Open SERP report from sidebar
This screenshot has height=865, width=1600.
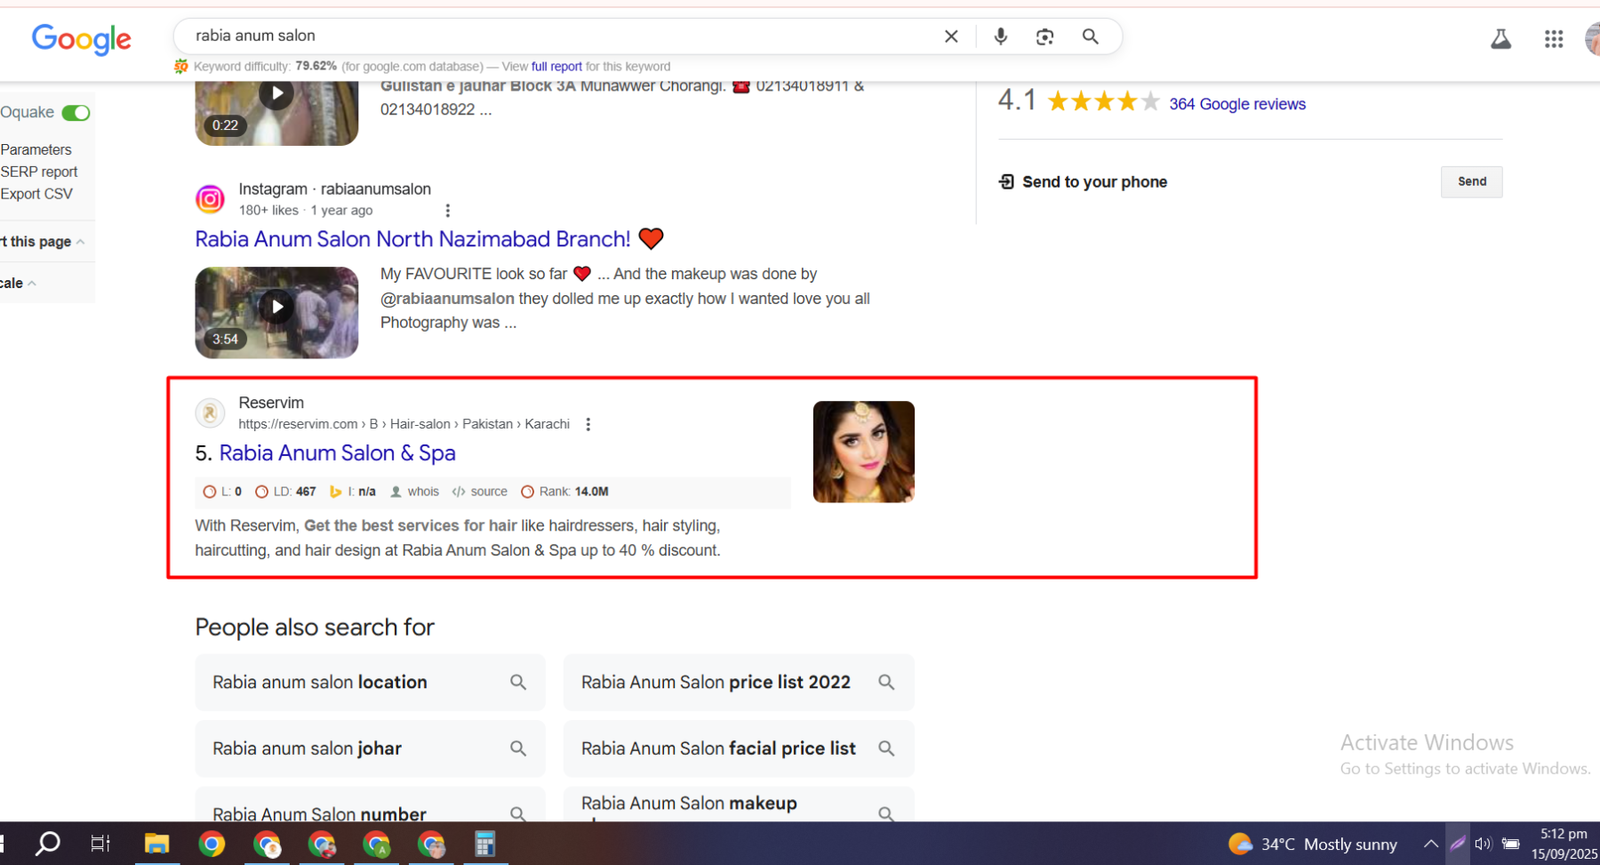[39, 172]
